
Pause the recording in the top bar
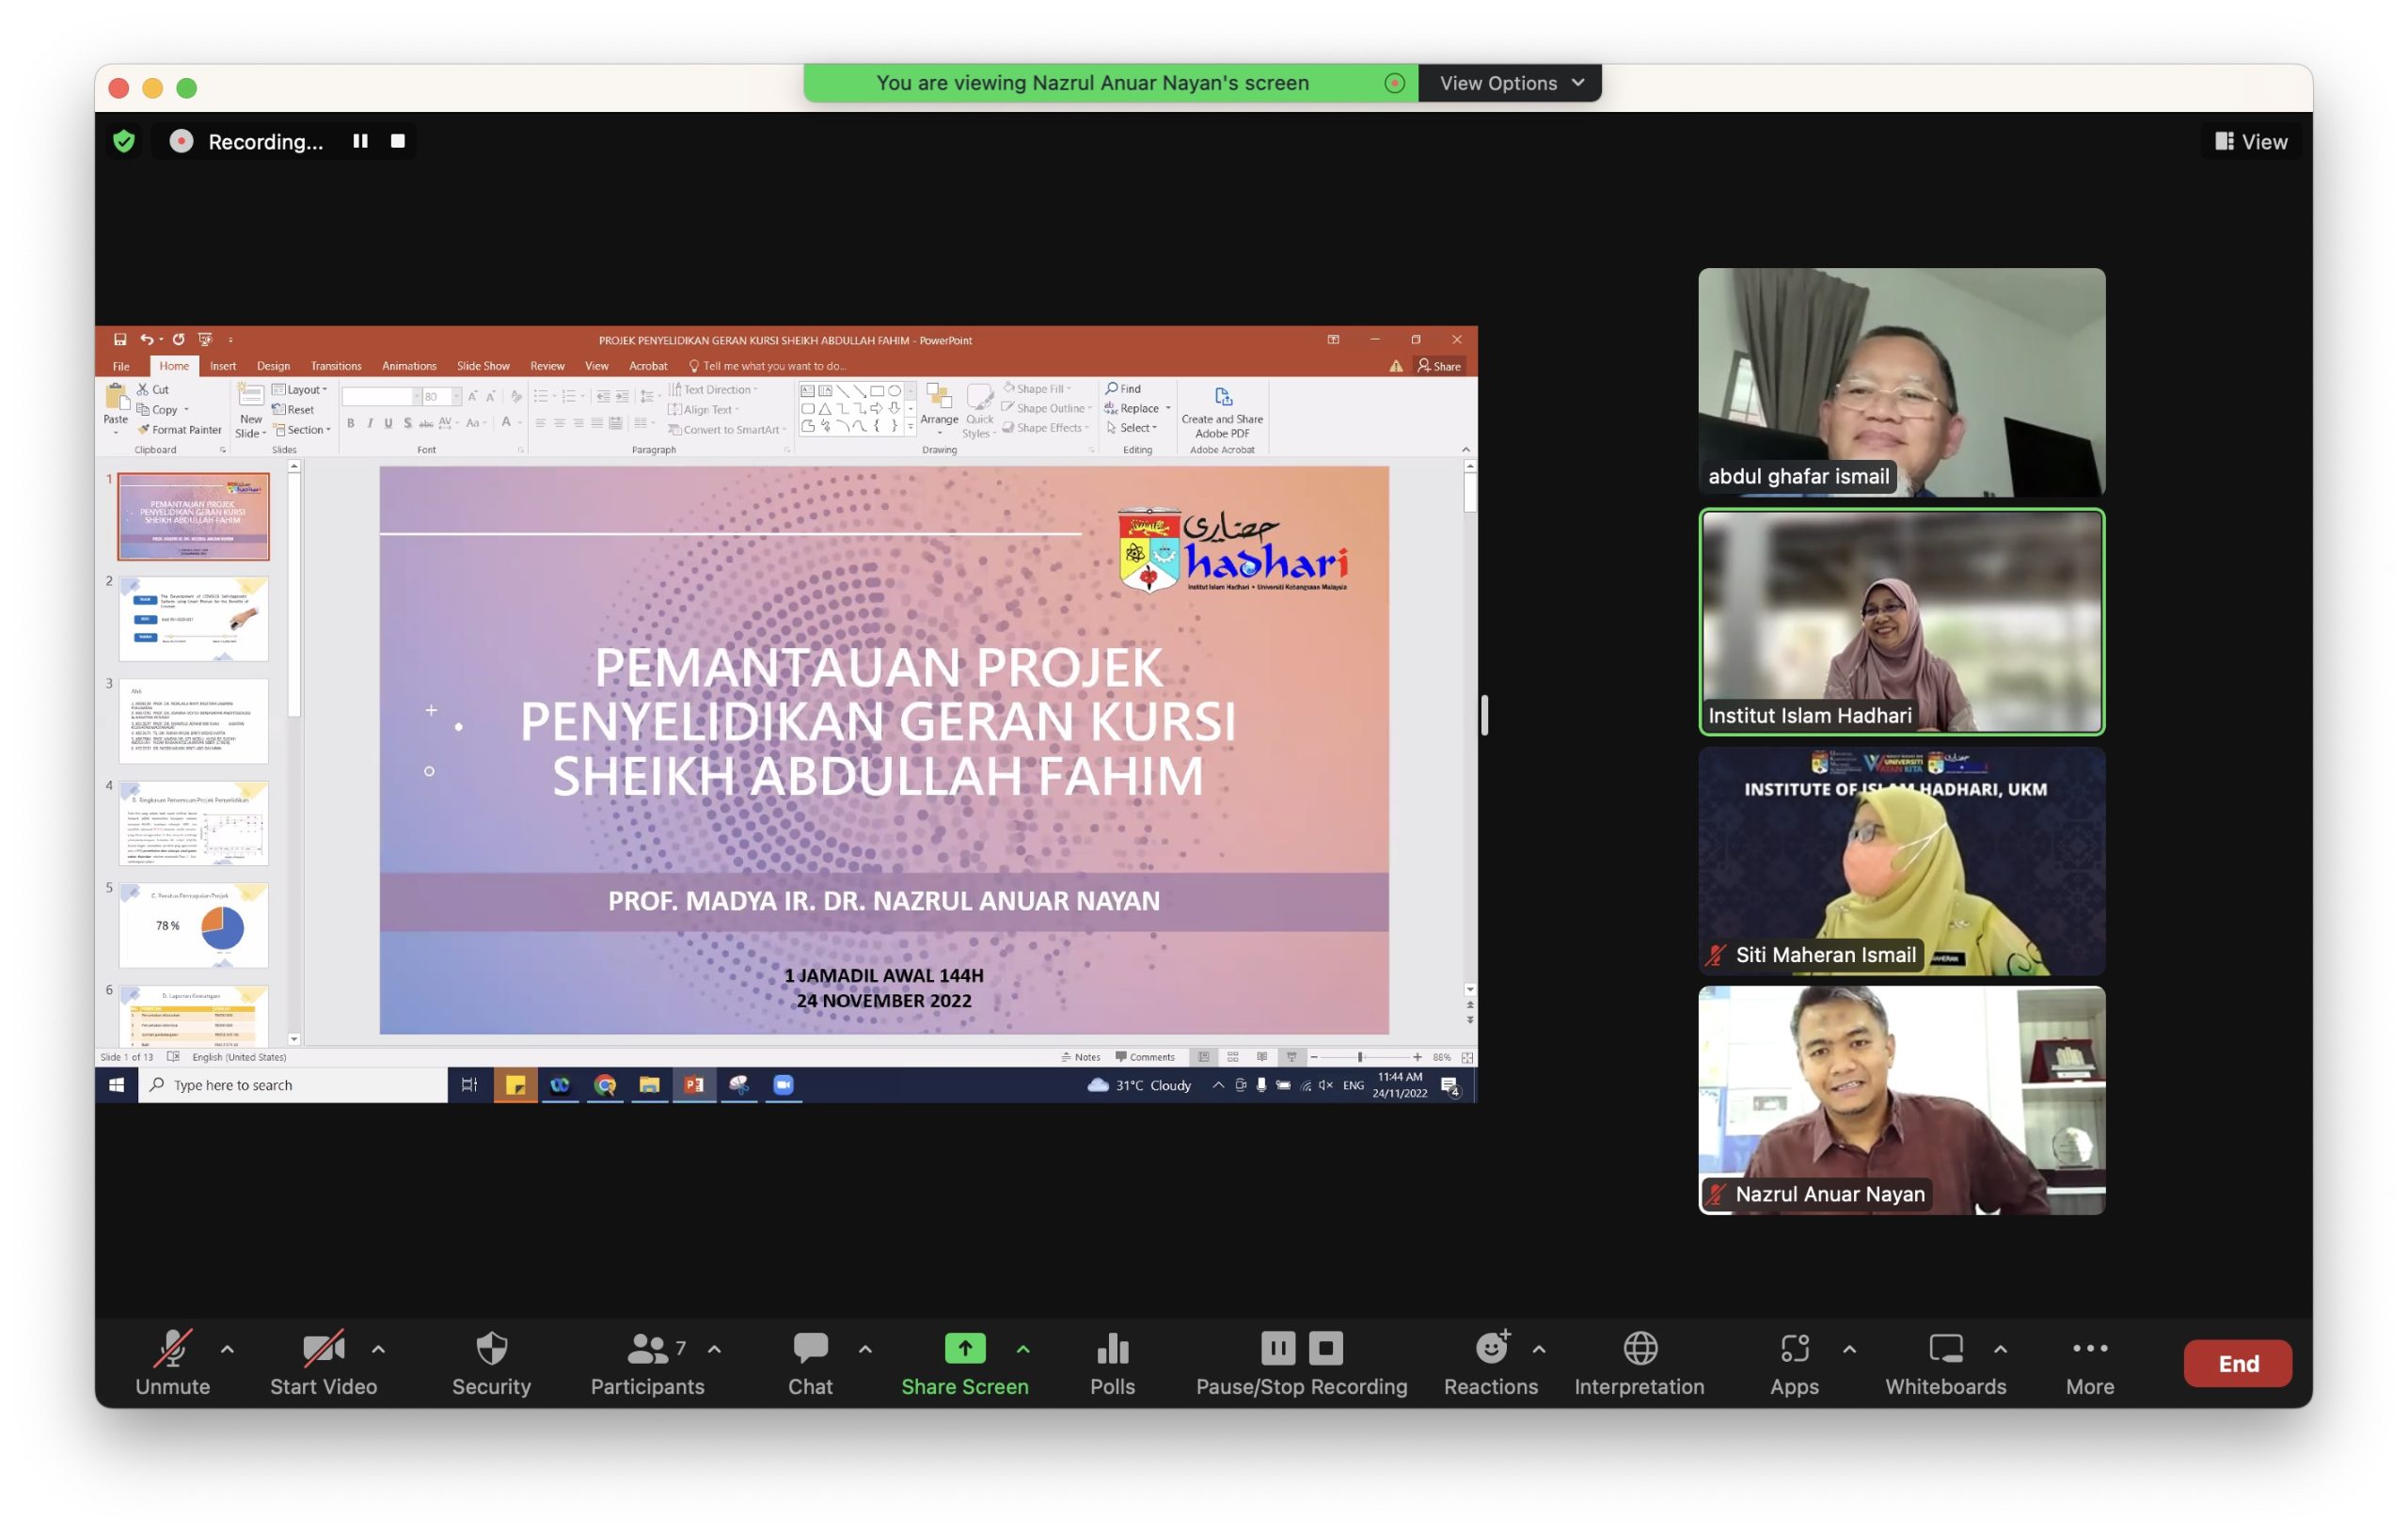(360, 141)
